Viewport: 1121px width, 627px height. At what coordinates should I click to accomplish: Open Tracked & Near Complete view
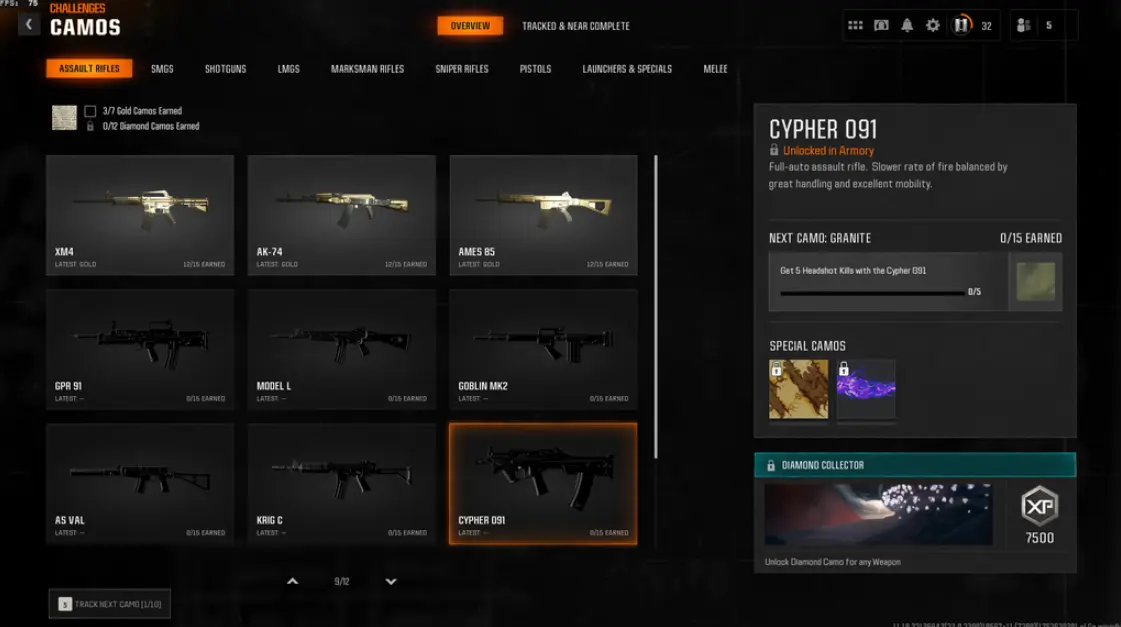click(x=576, y=26)
